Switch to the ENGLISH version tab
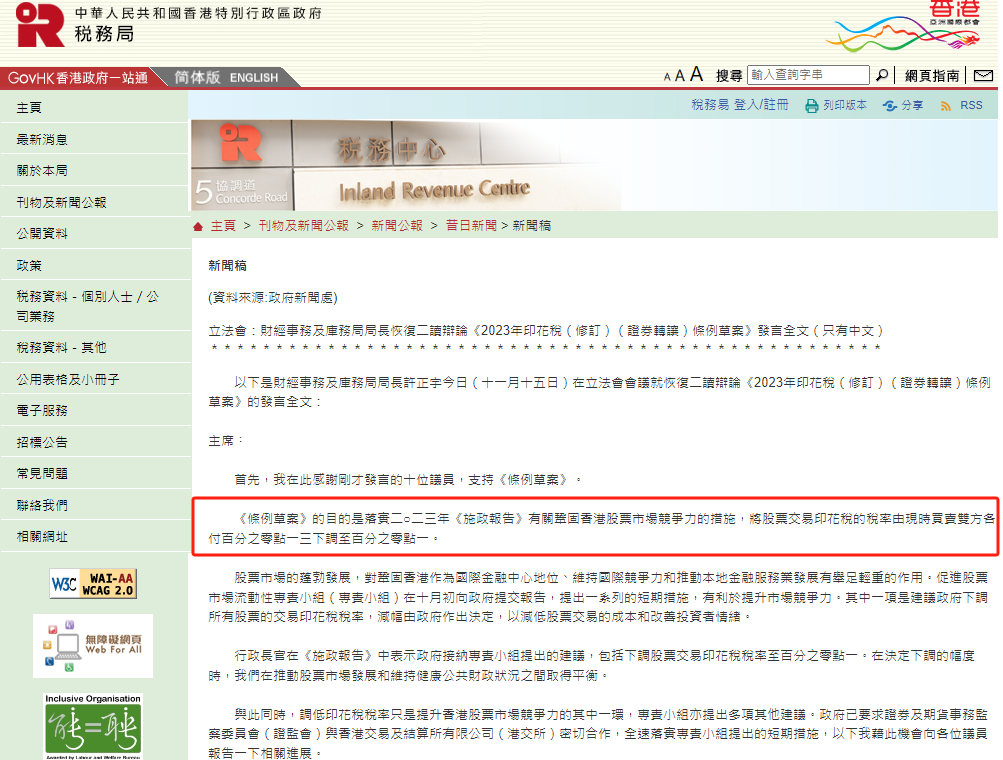 (x=253, y=77)
